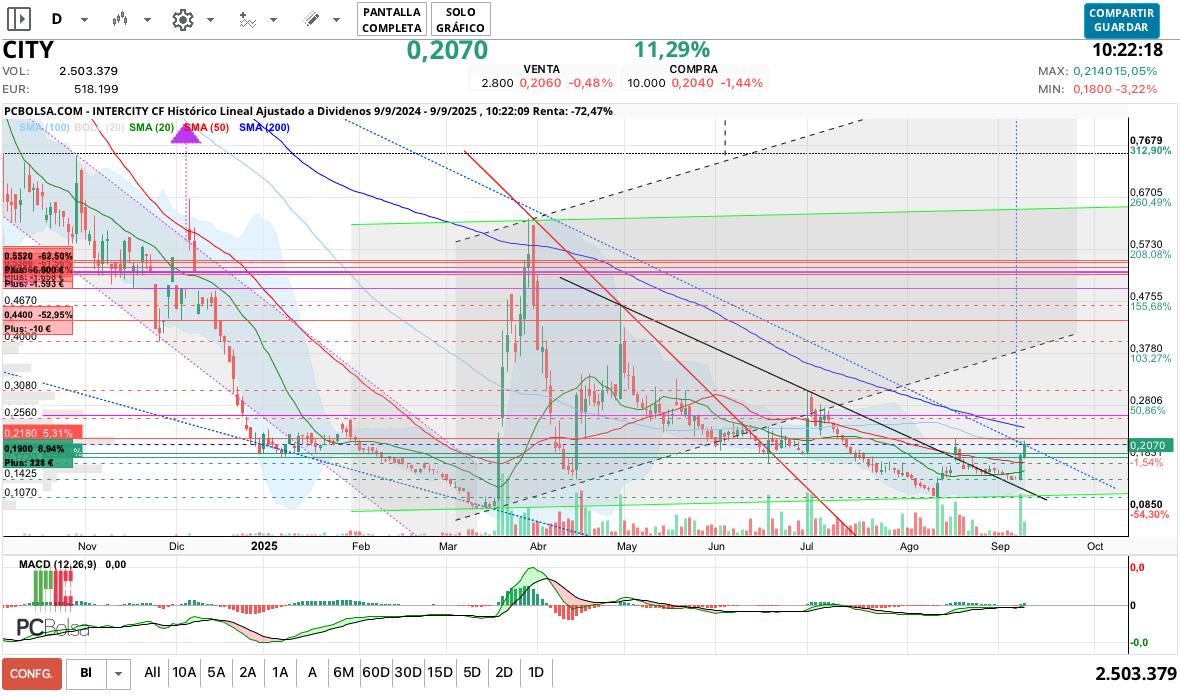This screenshot has height=696, width=1180.
Task: Click the BI selector box
Action: [86, 673]
